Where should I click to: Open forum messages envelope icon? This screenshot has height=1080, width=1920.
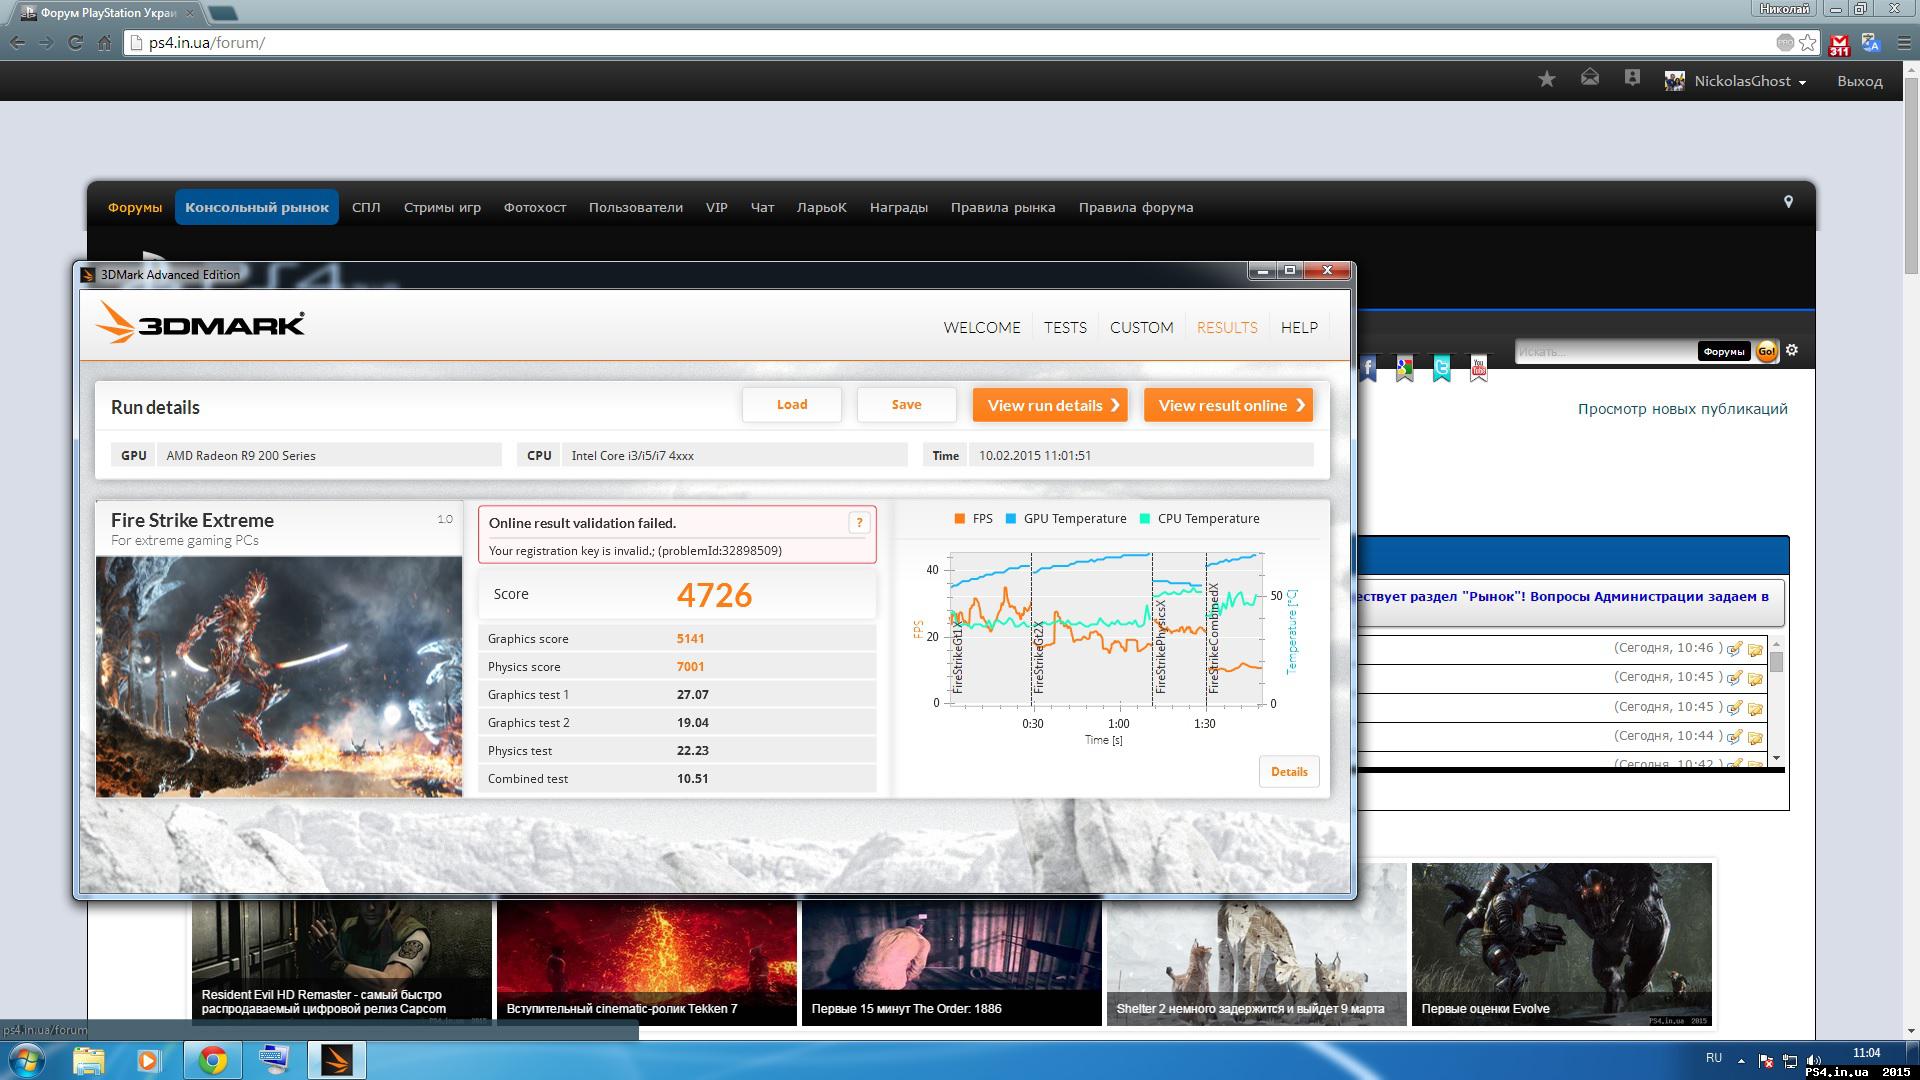click(1590, 78)
